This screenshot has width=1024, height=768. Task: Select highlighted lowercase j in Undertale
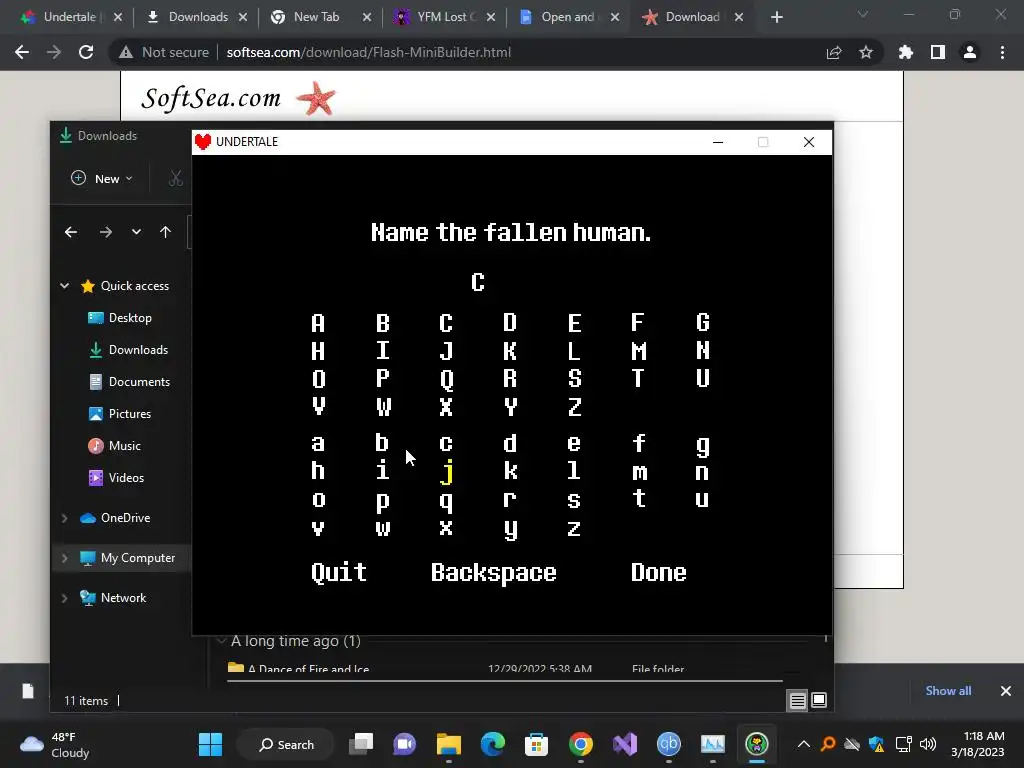tap(447, 472)
